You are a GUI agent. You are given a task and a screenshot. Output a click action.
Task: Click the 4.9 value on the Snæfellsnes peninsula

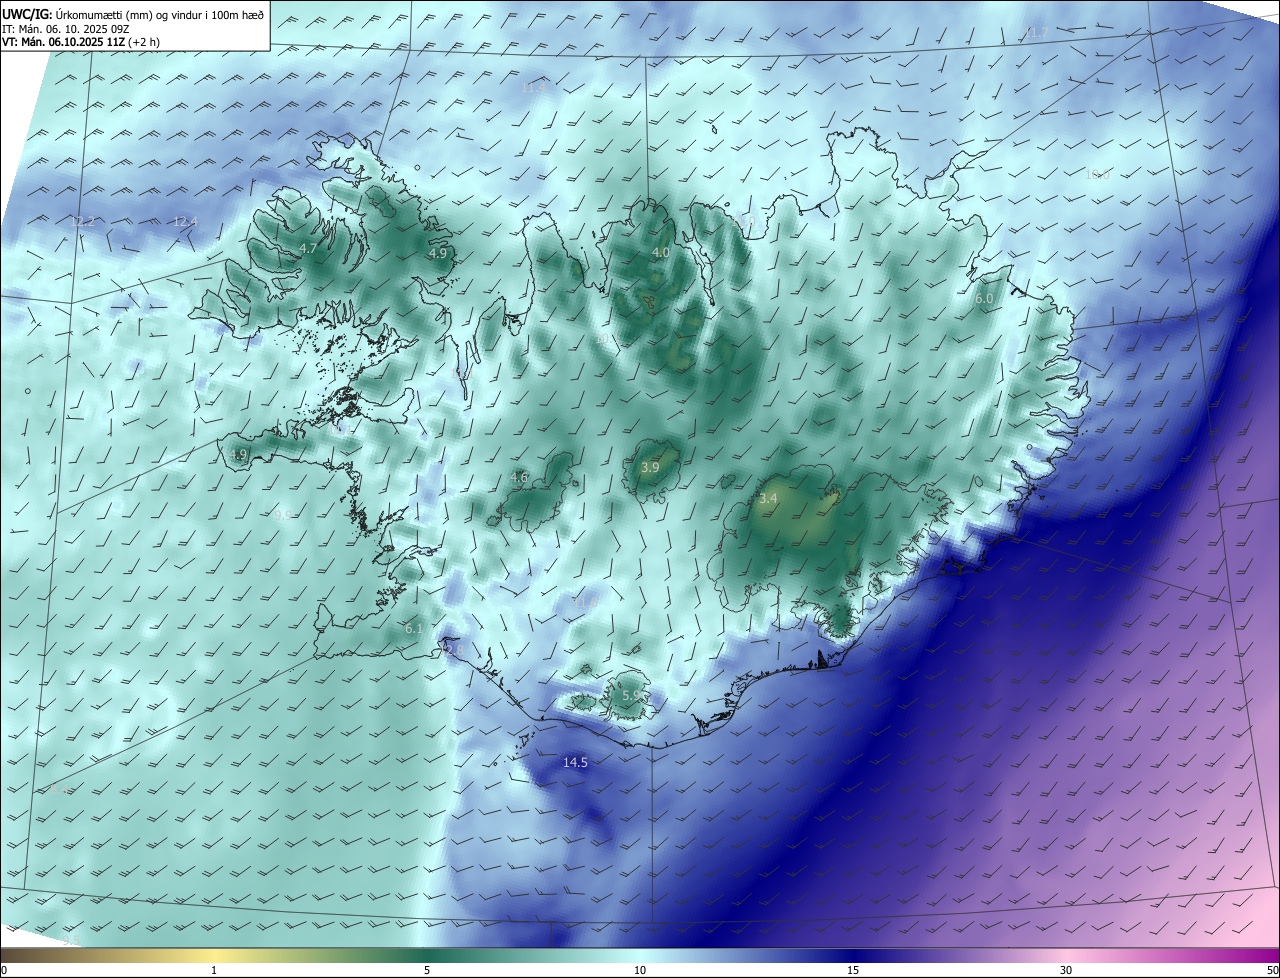tap(238, 454)
